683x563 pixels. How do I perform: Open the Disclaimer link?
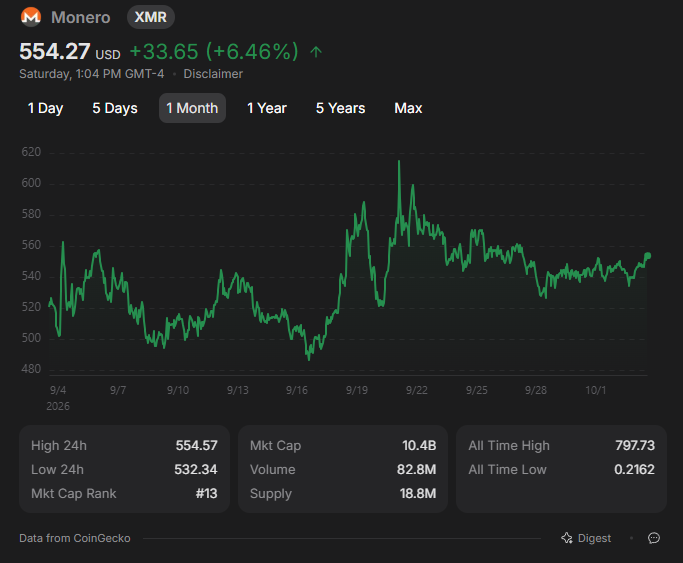[213, 74]
